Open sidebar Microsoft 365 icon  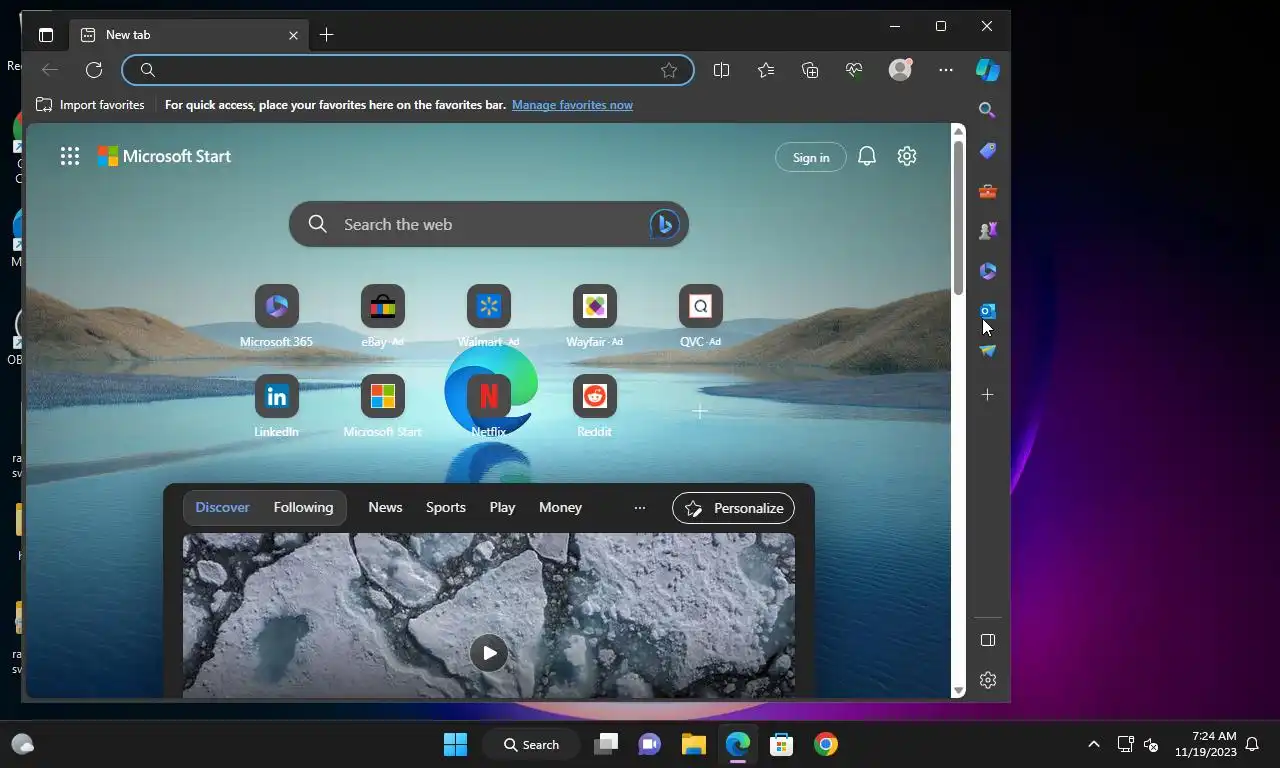pyautogui.click(x=987, y=271)
